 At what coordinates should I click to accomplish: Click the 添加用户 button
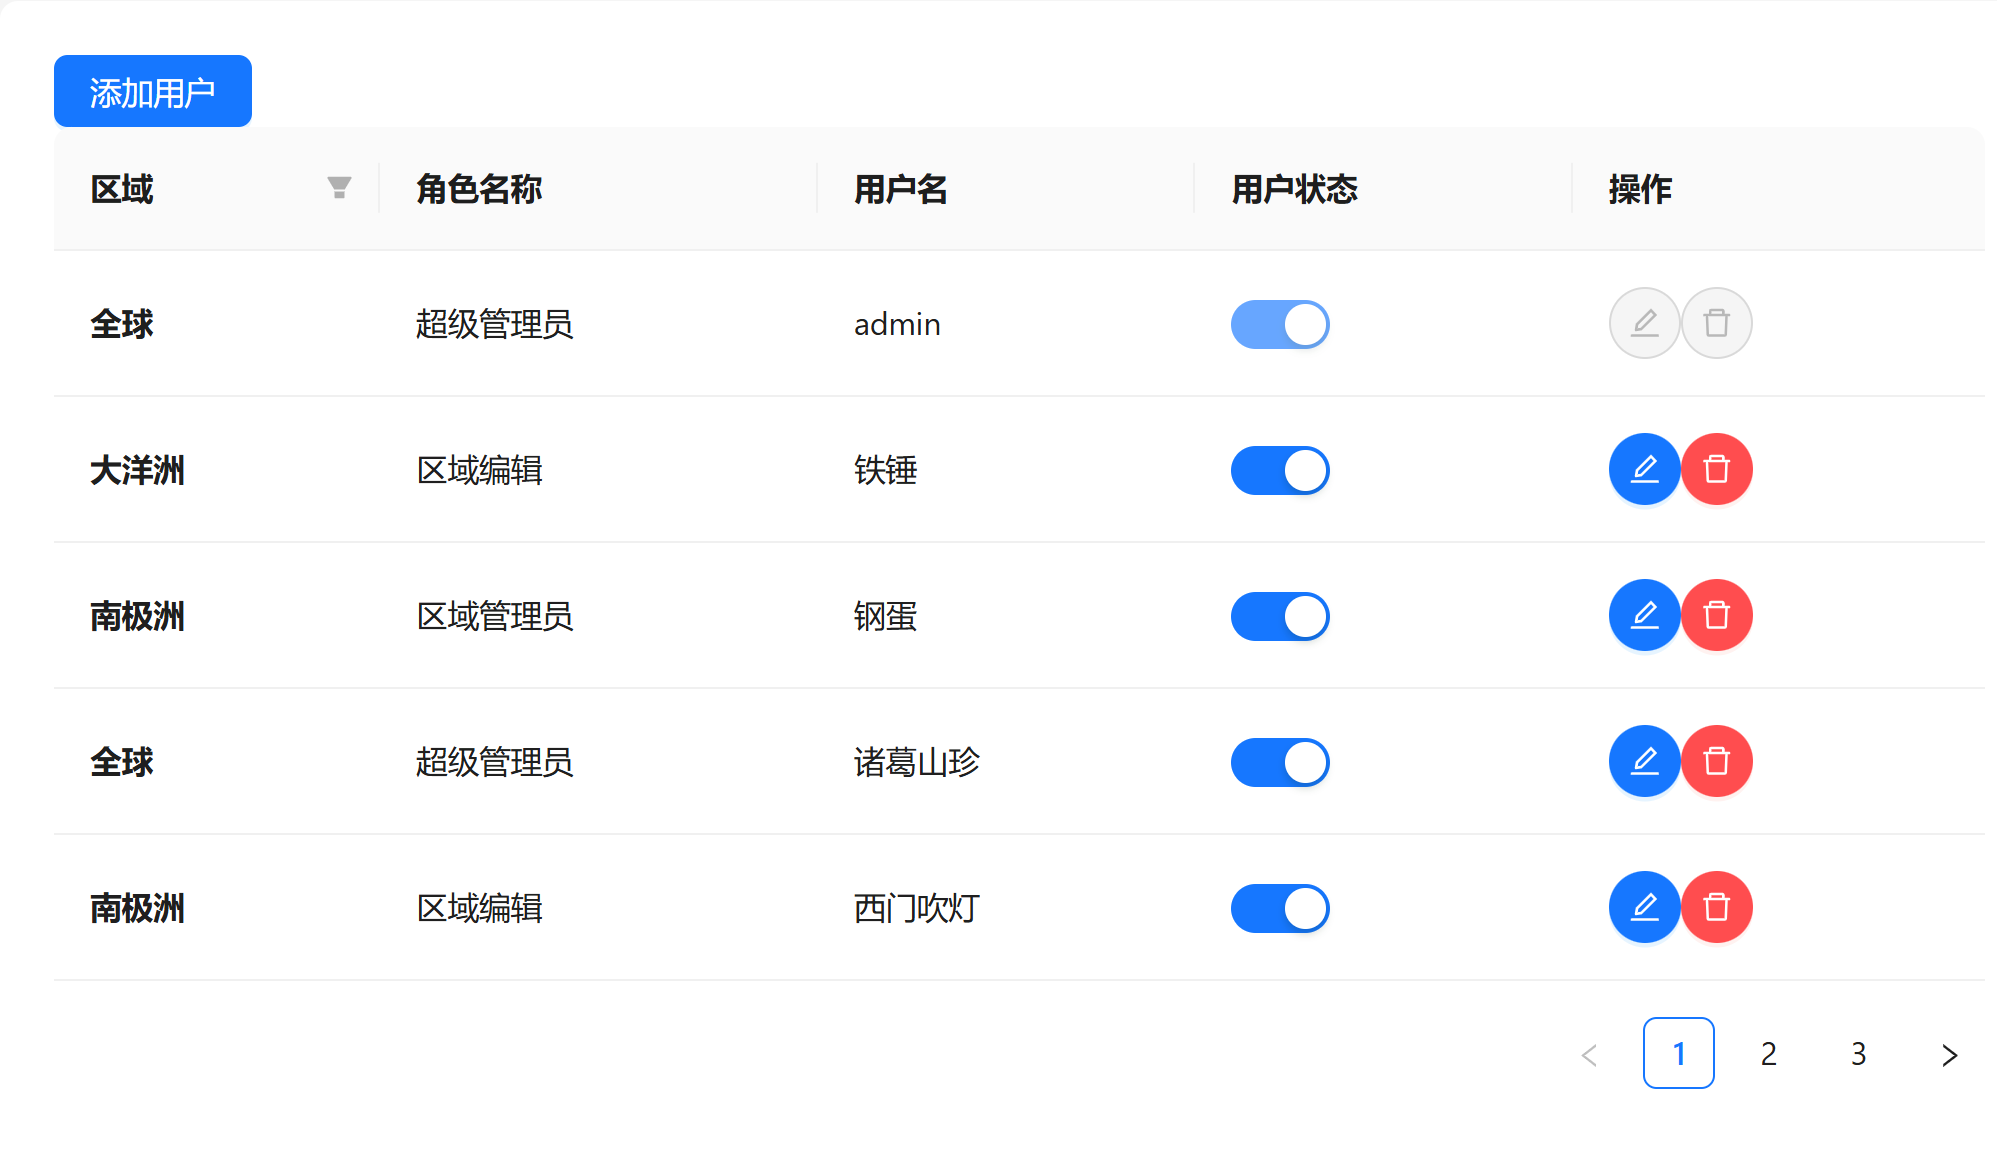[152, 92]
